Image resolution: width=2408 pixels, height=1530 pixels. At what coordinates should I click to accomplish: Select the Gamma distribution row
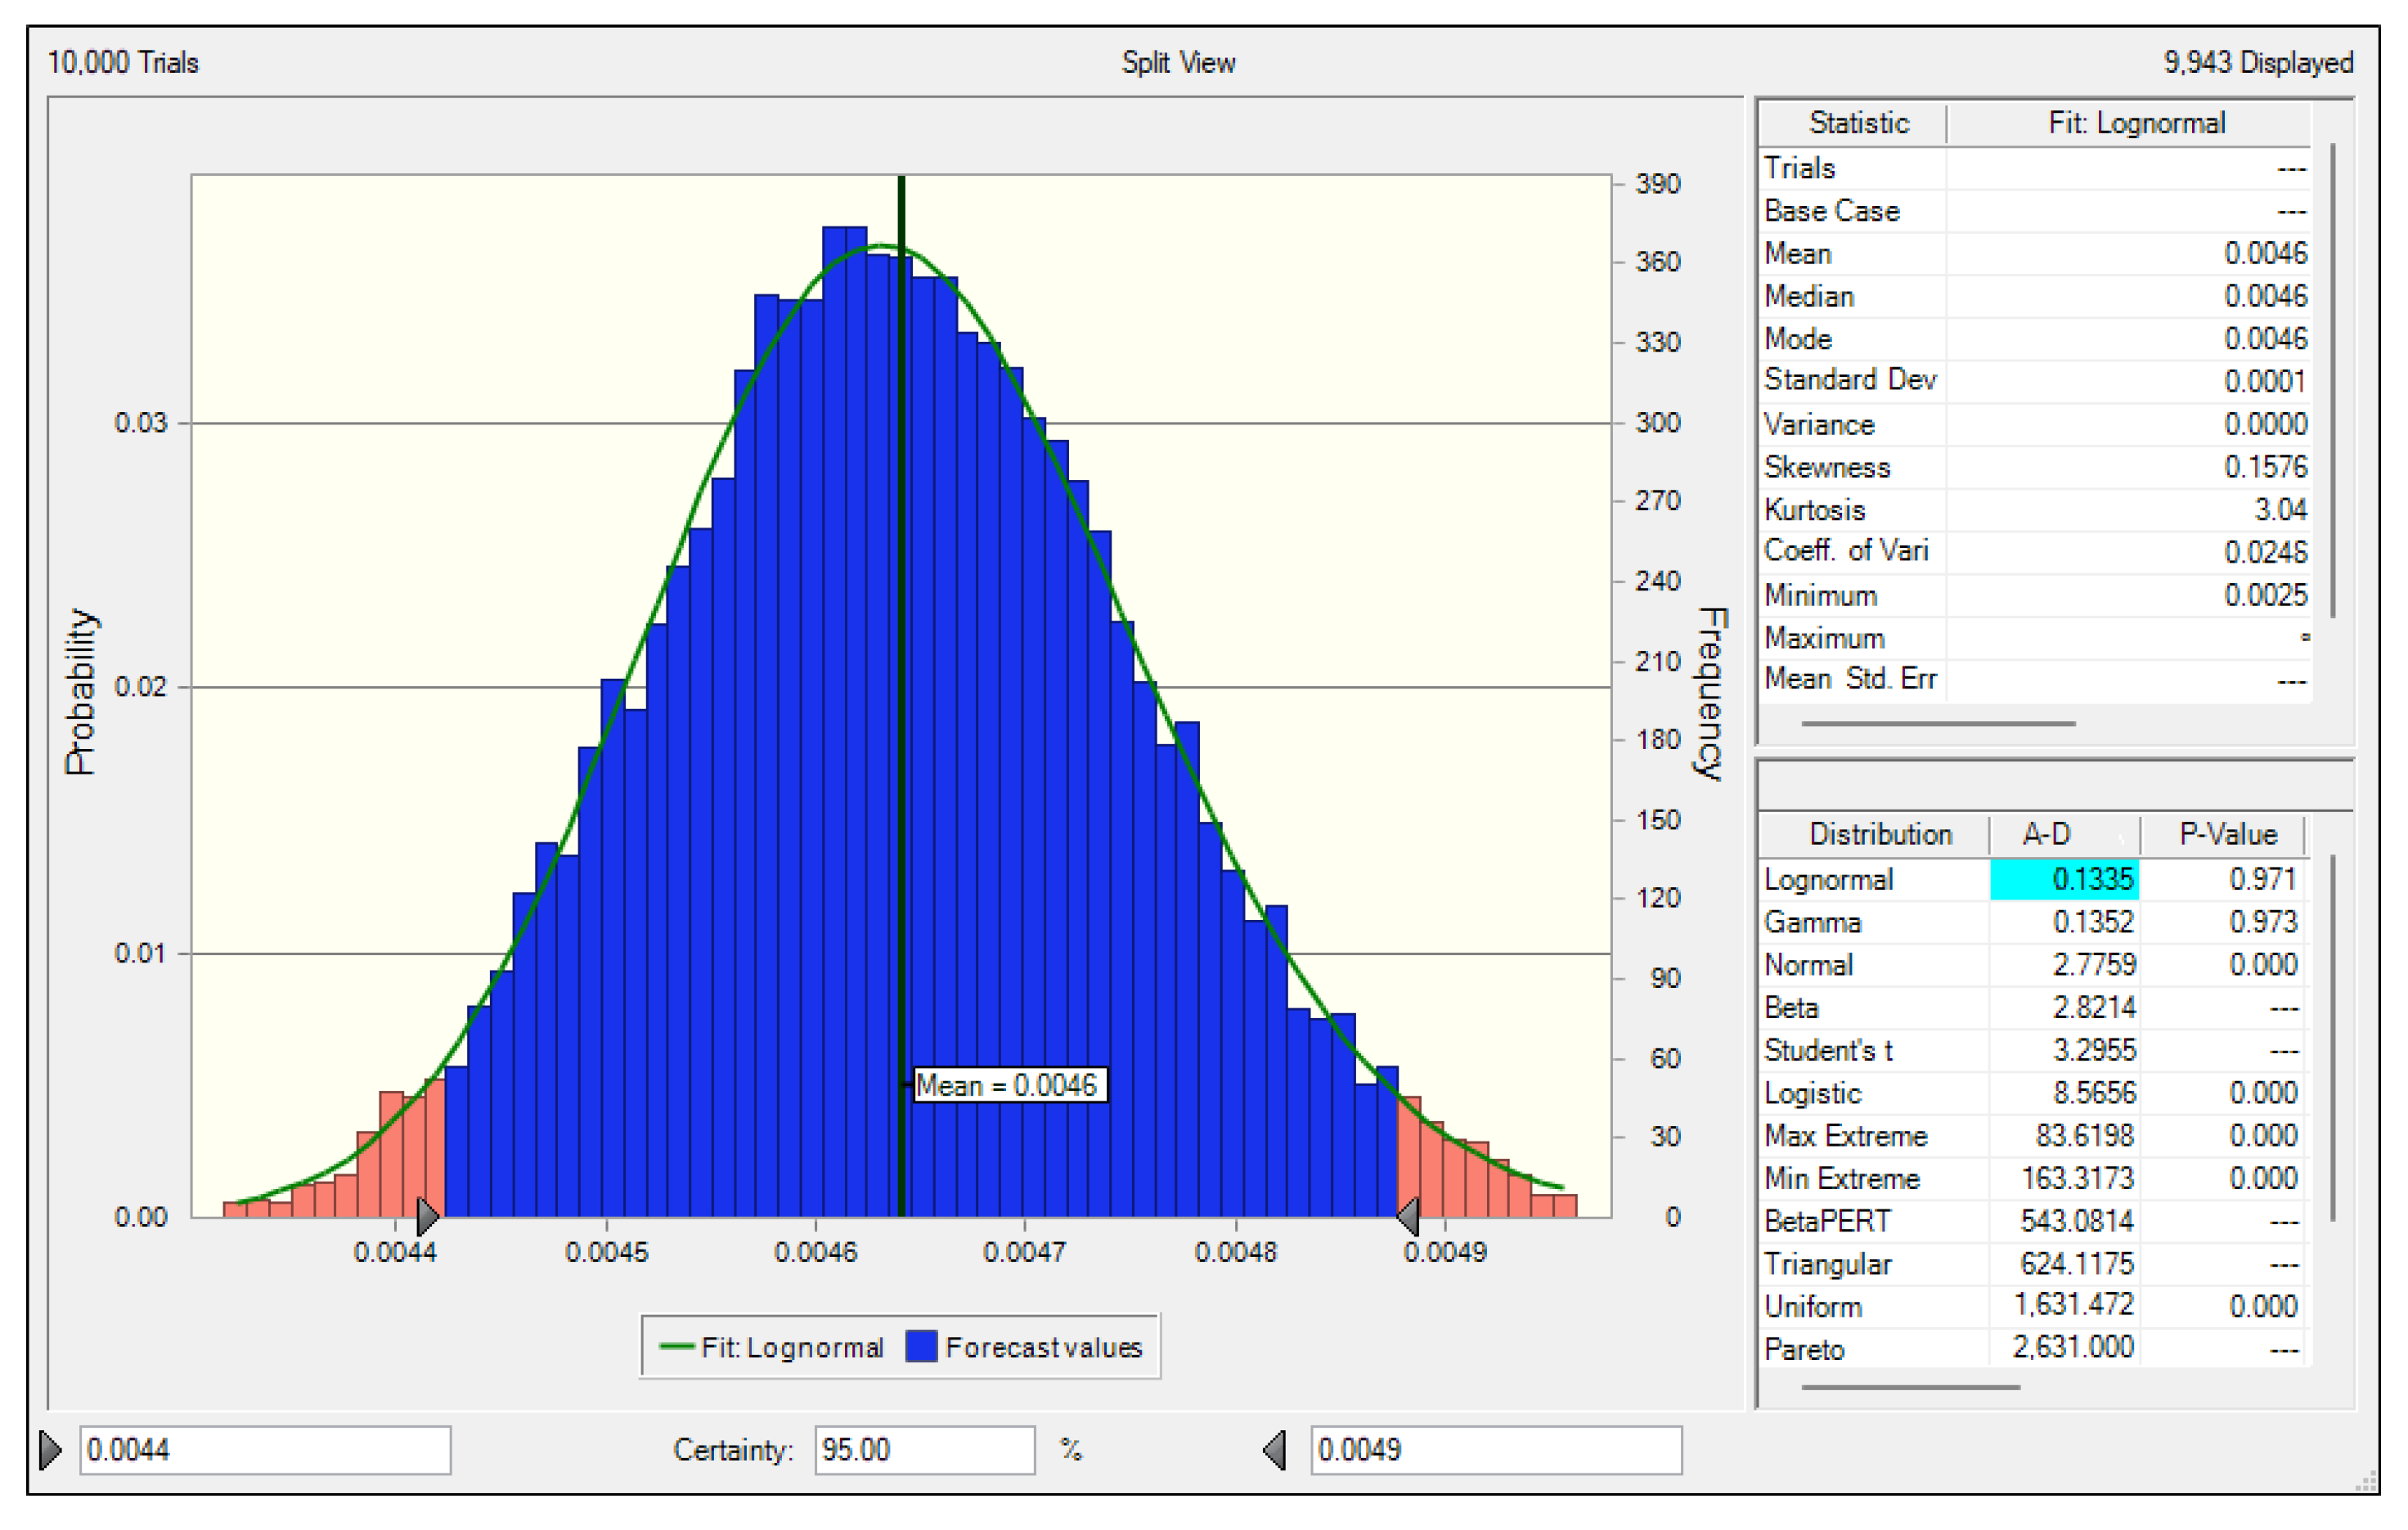pyautogui.click(x=1813, y=922)
